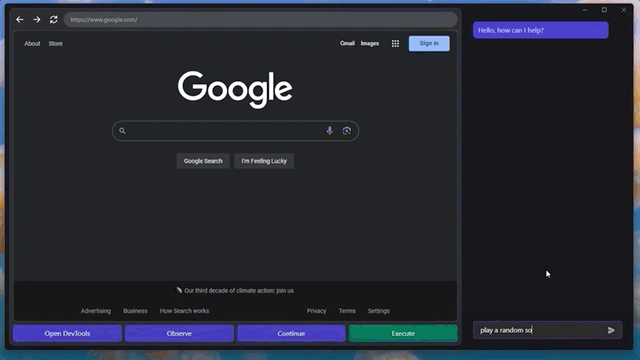
Task: Click the Sign in button
Action: tap(429, 43)
